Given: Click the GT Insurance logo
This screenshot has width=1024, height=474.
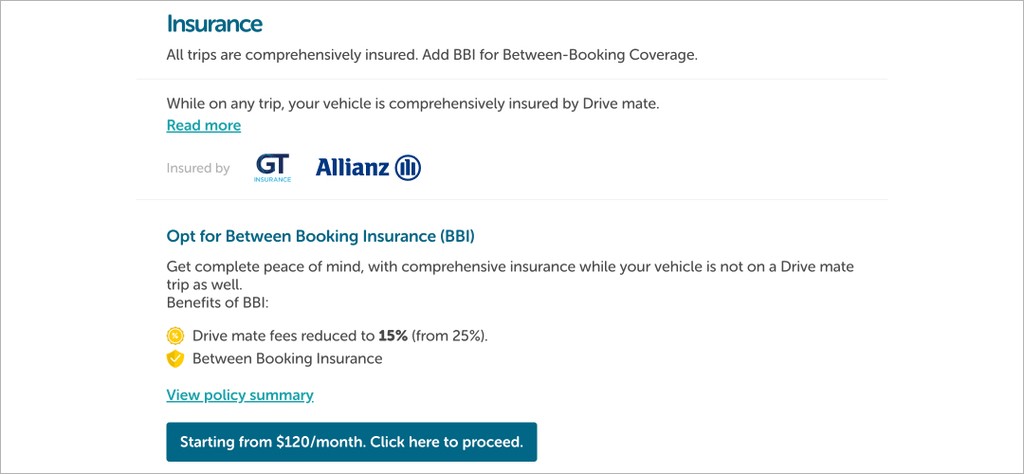Looking at the screenshot, I should click(273, 167).
